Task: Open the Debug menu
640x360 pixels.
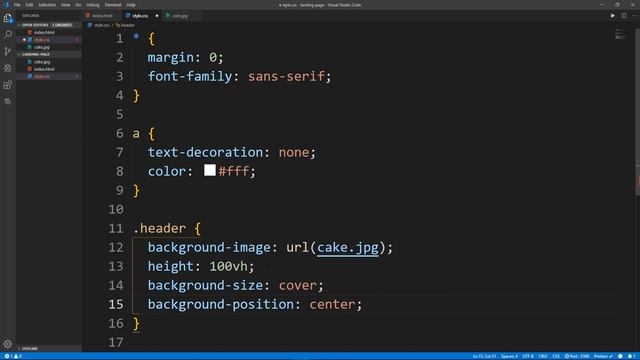Action: click(x=93, y=5)
